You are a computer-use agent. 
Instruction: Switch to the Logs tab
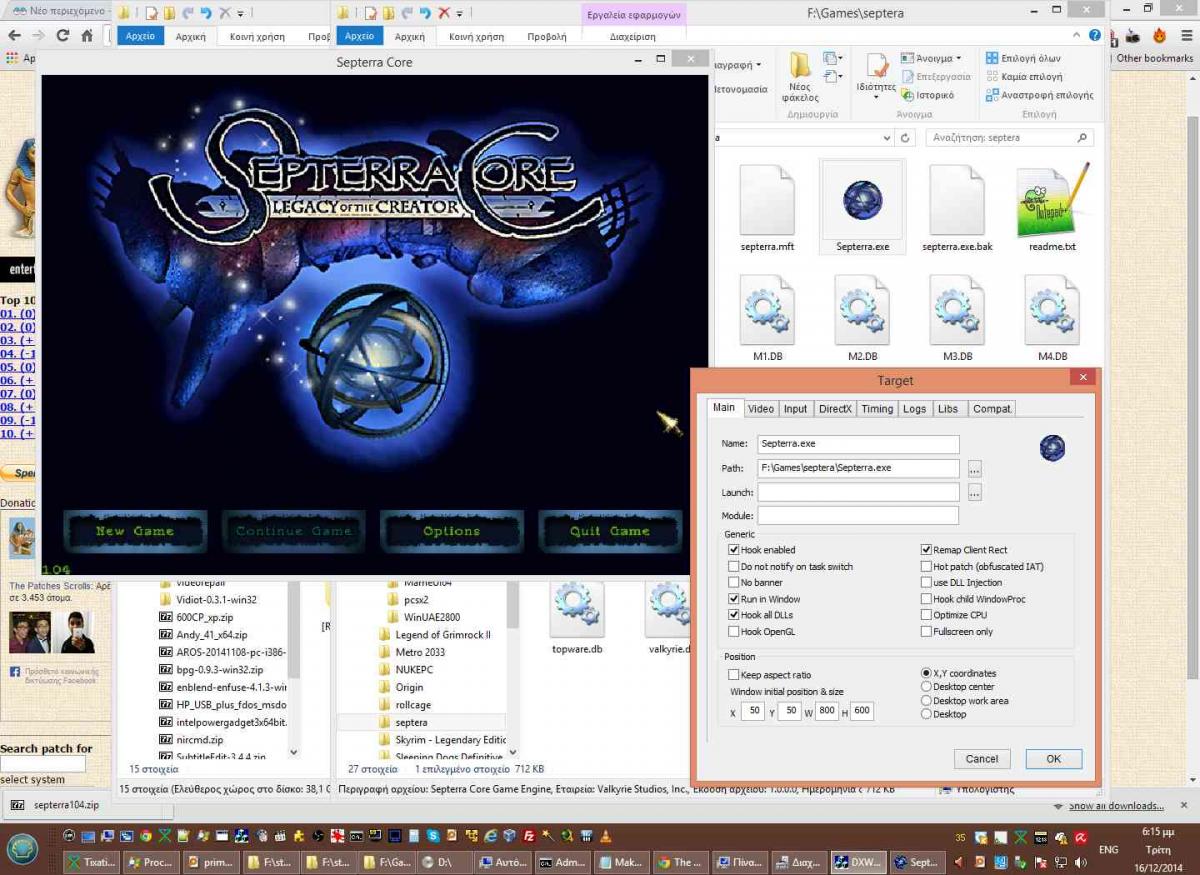pos(915,408)
